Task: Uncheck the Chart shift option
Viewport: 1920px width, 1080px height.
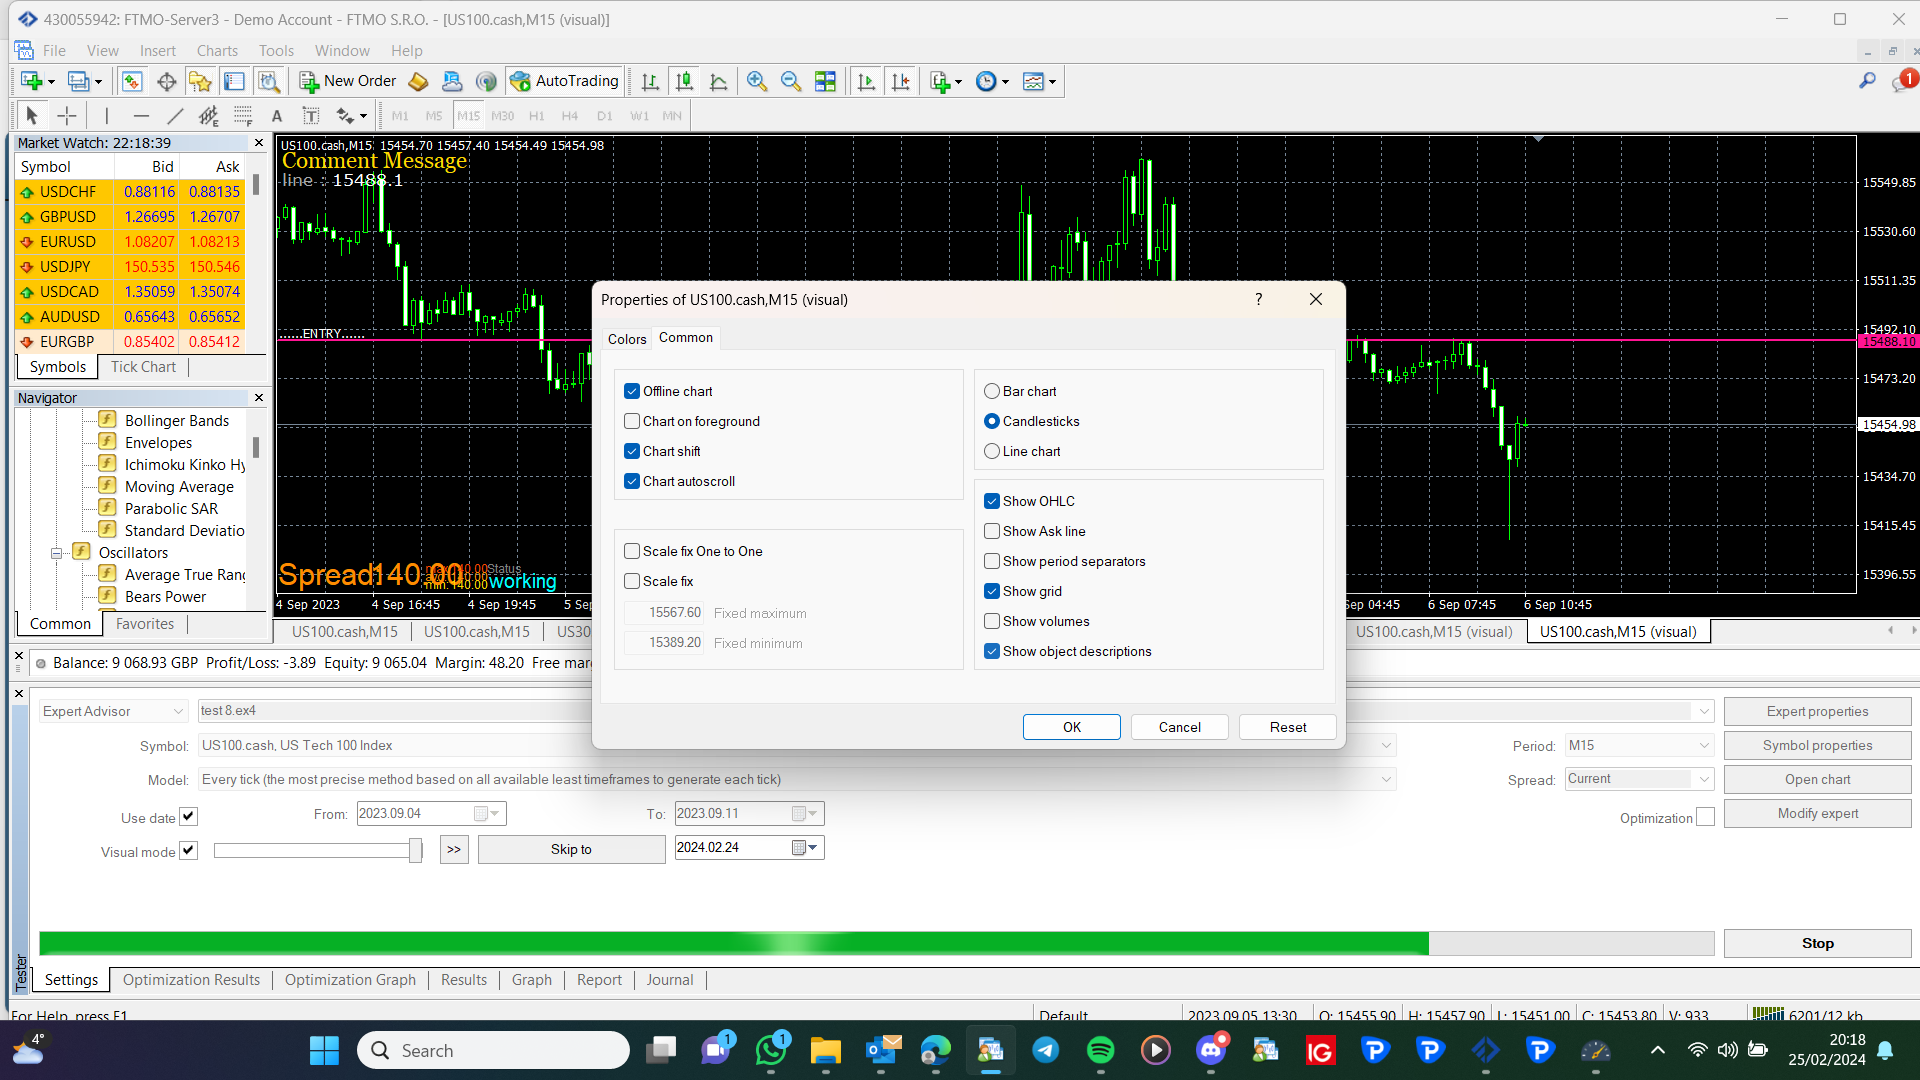Action: 632,451
